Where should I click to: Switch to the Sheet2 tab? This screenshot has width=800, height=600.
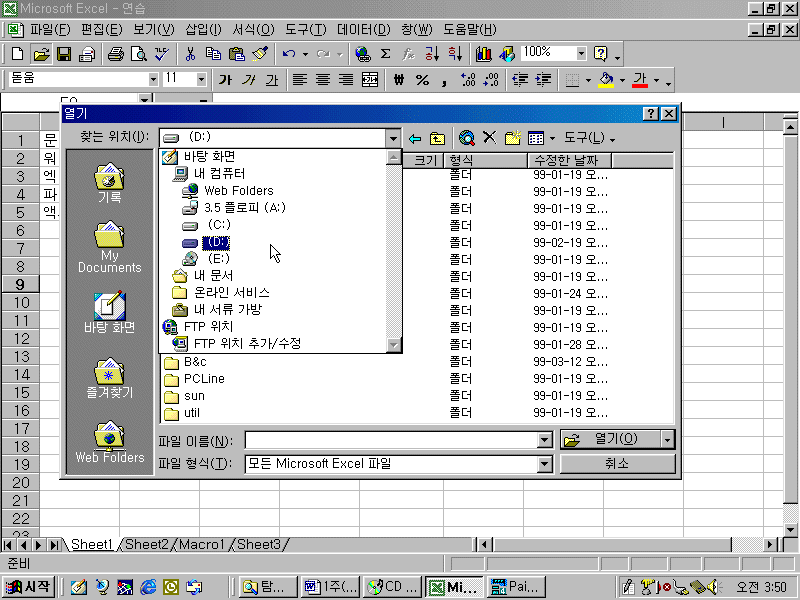click(147, 544)
